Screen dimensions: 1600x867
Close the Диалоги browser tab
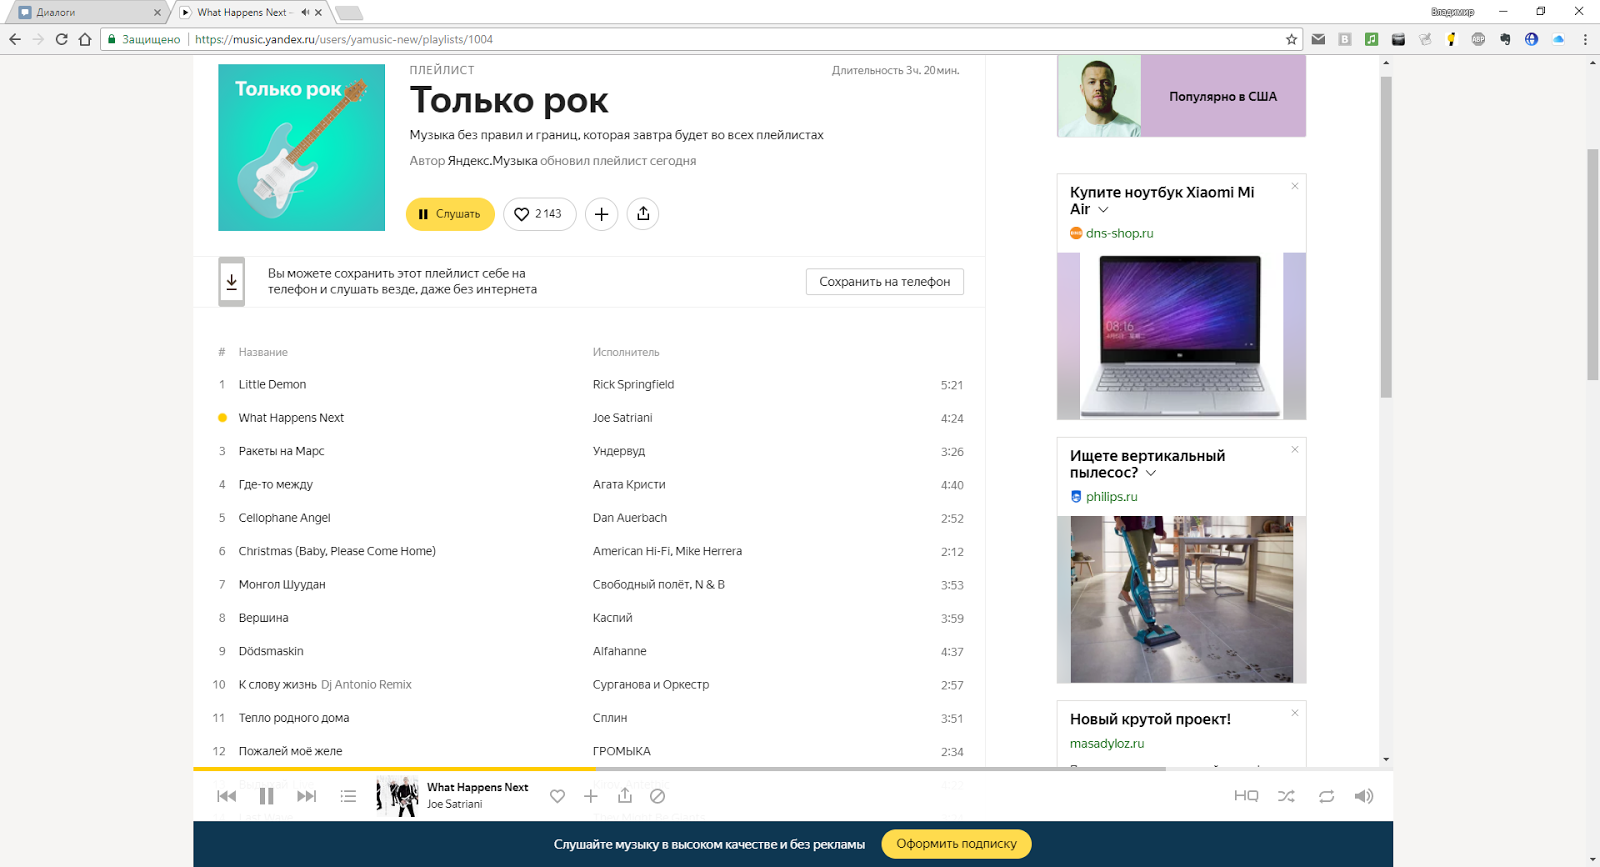coord(157,13)
